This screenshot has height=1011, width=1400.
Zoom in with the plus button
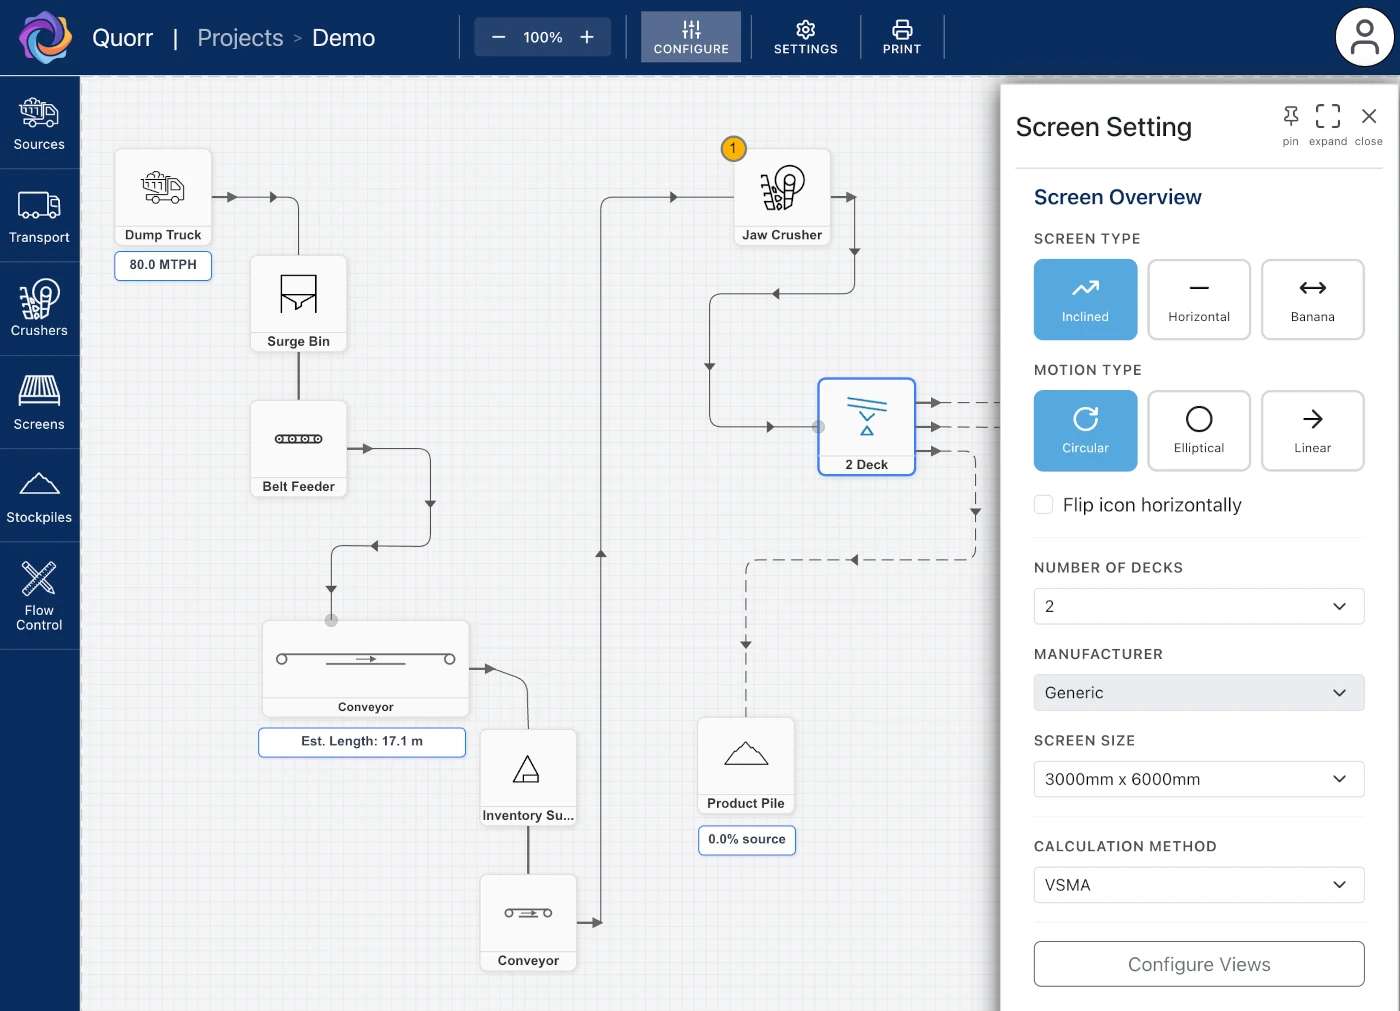[587, 37]
